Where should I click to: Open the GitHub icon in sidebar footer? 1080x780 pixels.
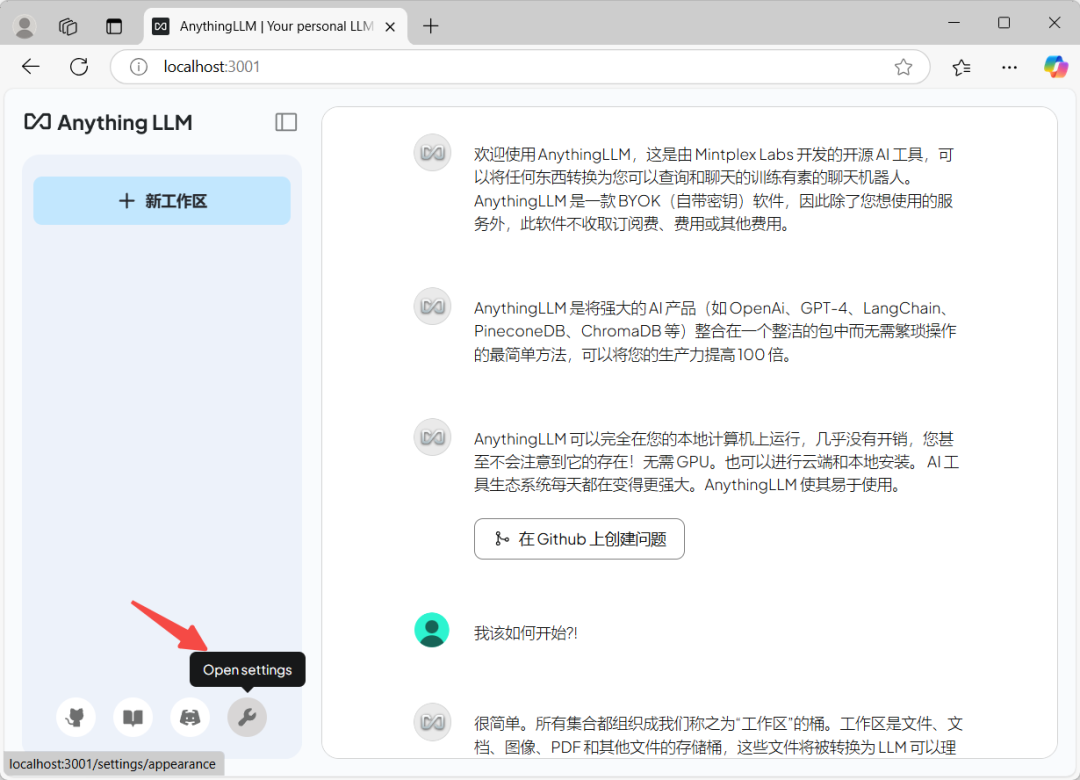(x=76, y=717)
